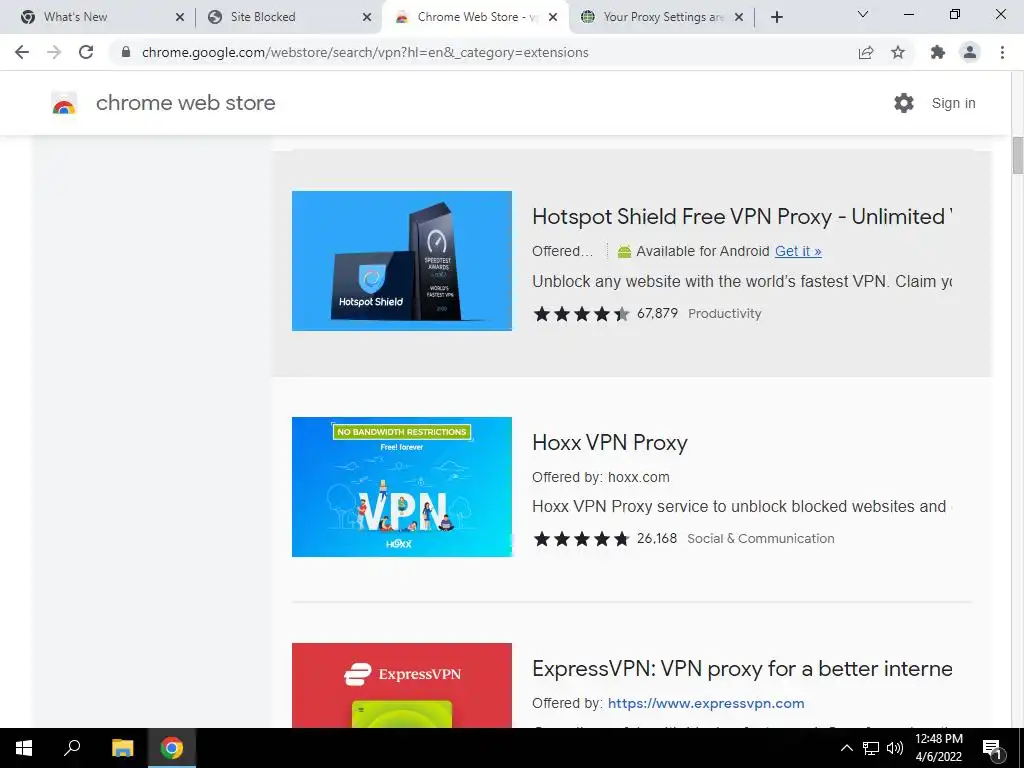Click the Android icon on Hotspot Shield

pyautogui.click(x=624, y=251)
